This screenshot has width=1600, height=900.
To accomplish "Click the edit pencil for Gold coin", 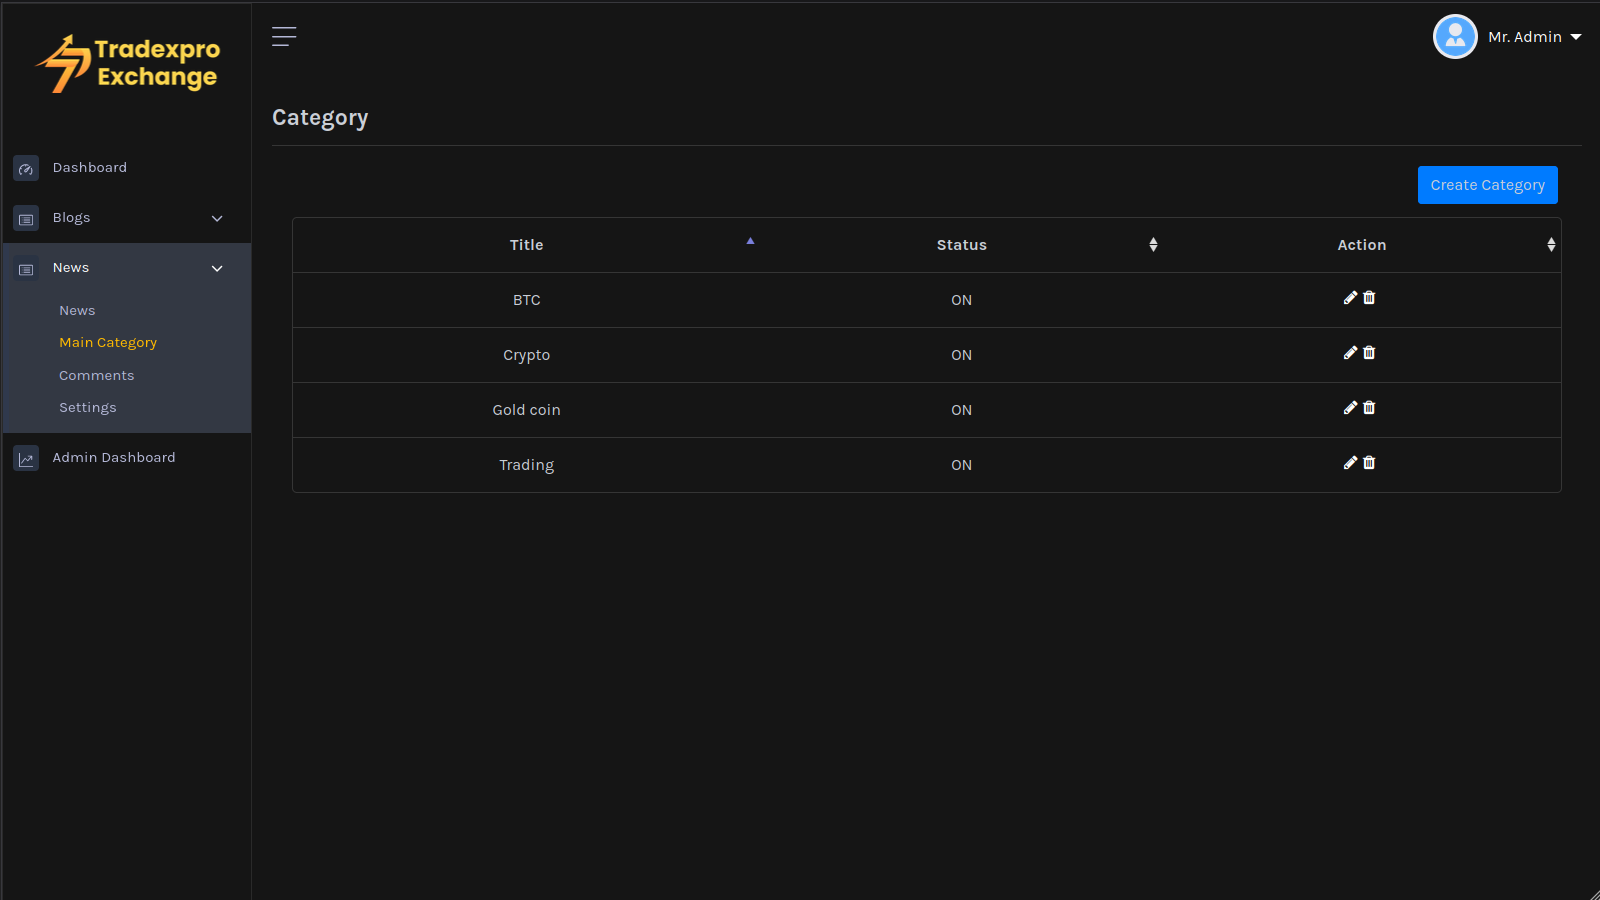I will (x=1350, y=408).
